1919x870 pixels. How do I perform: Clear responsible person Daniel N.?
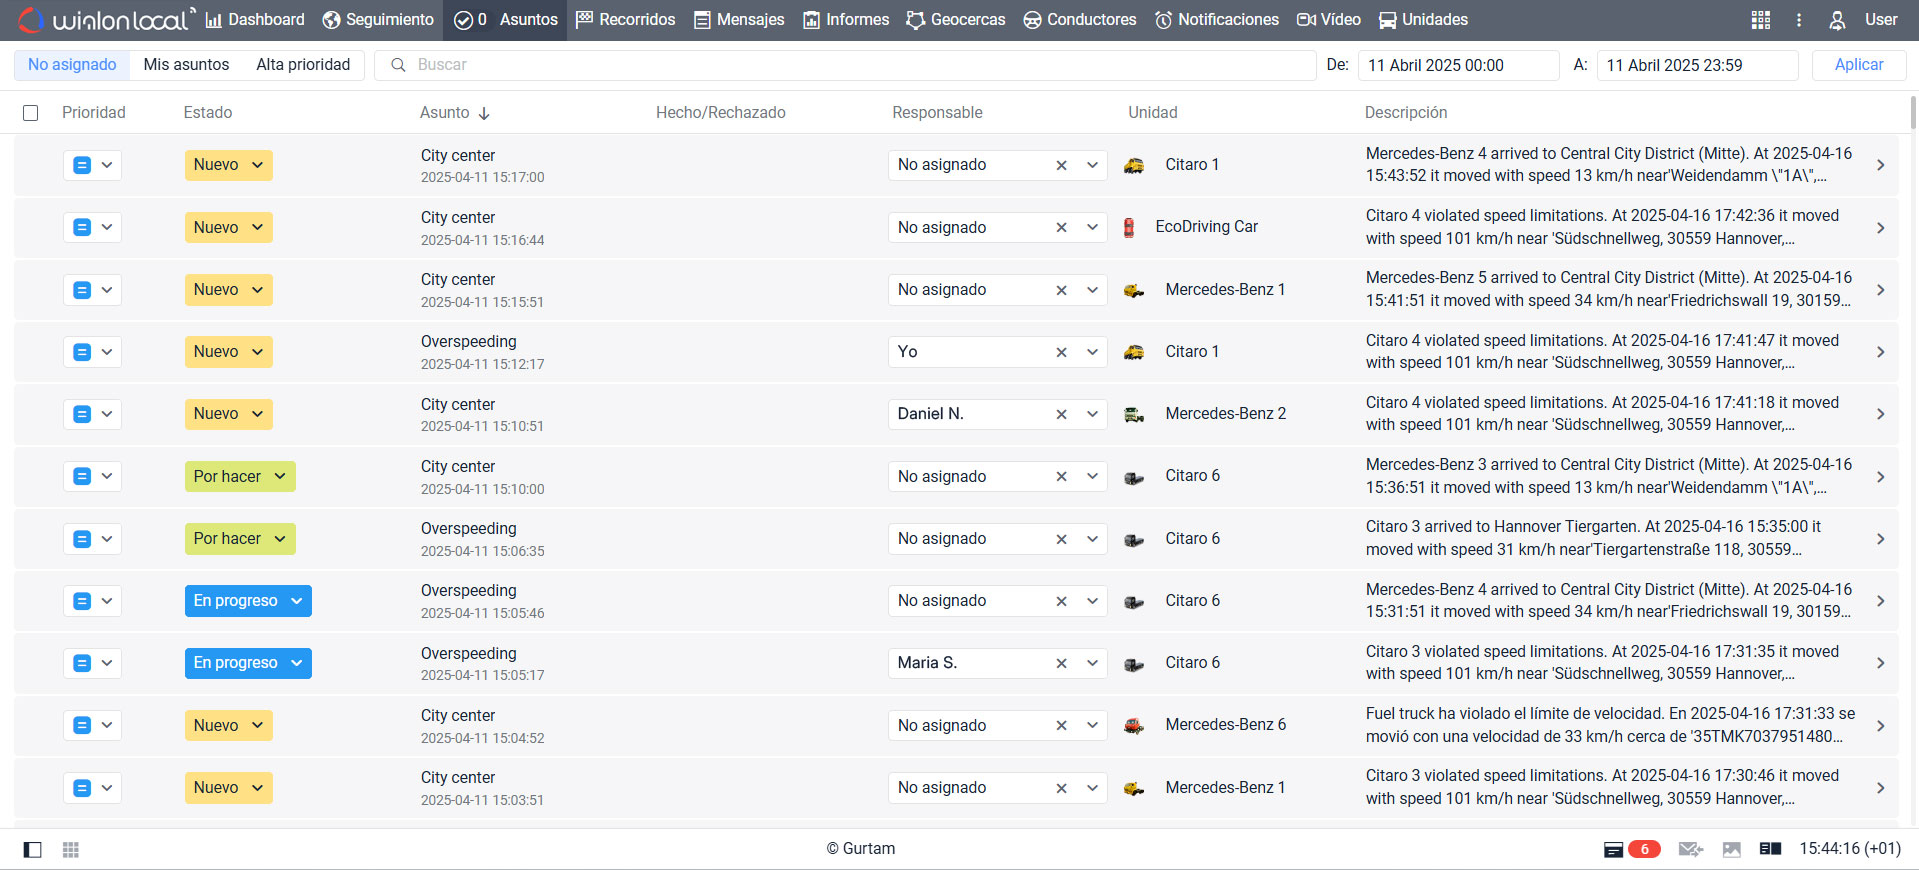coord(1061,414)
